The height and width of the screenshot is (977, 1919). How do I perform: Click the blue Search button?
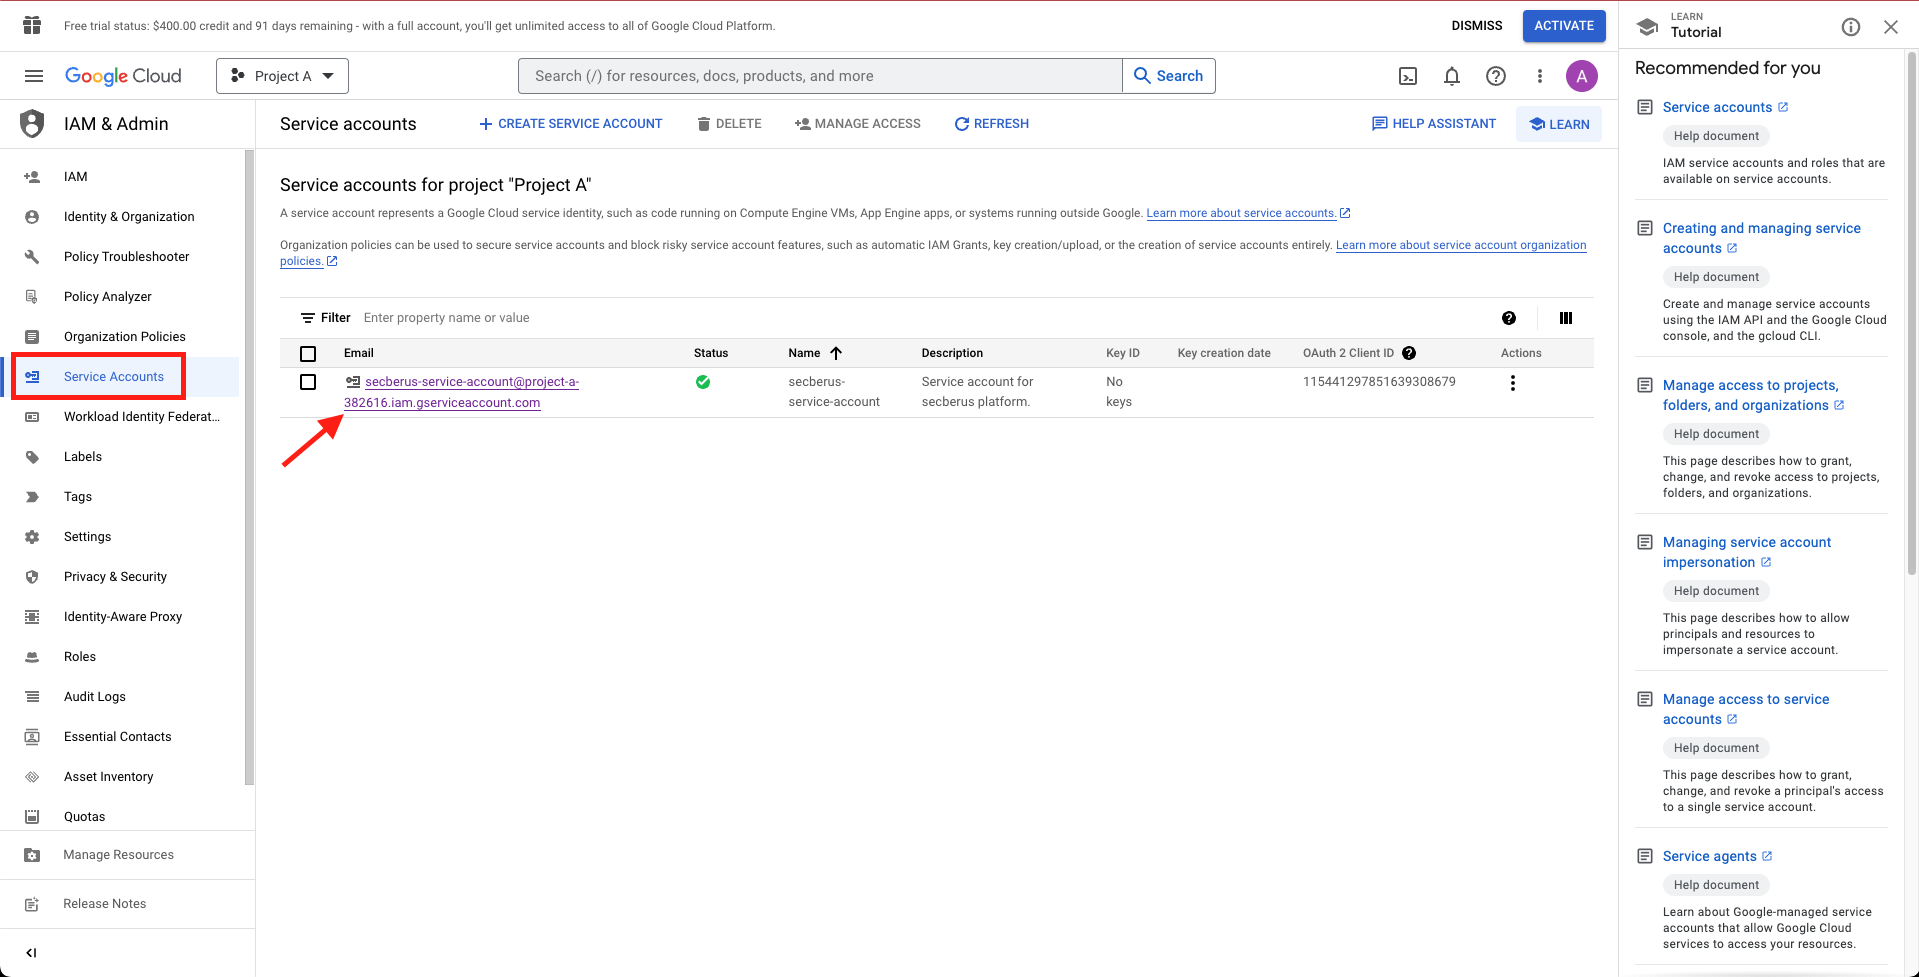pyautogui.click(x=1169, y=76)
